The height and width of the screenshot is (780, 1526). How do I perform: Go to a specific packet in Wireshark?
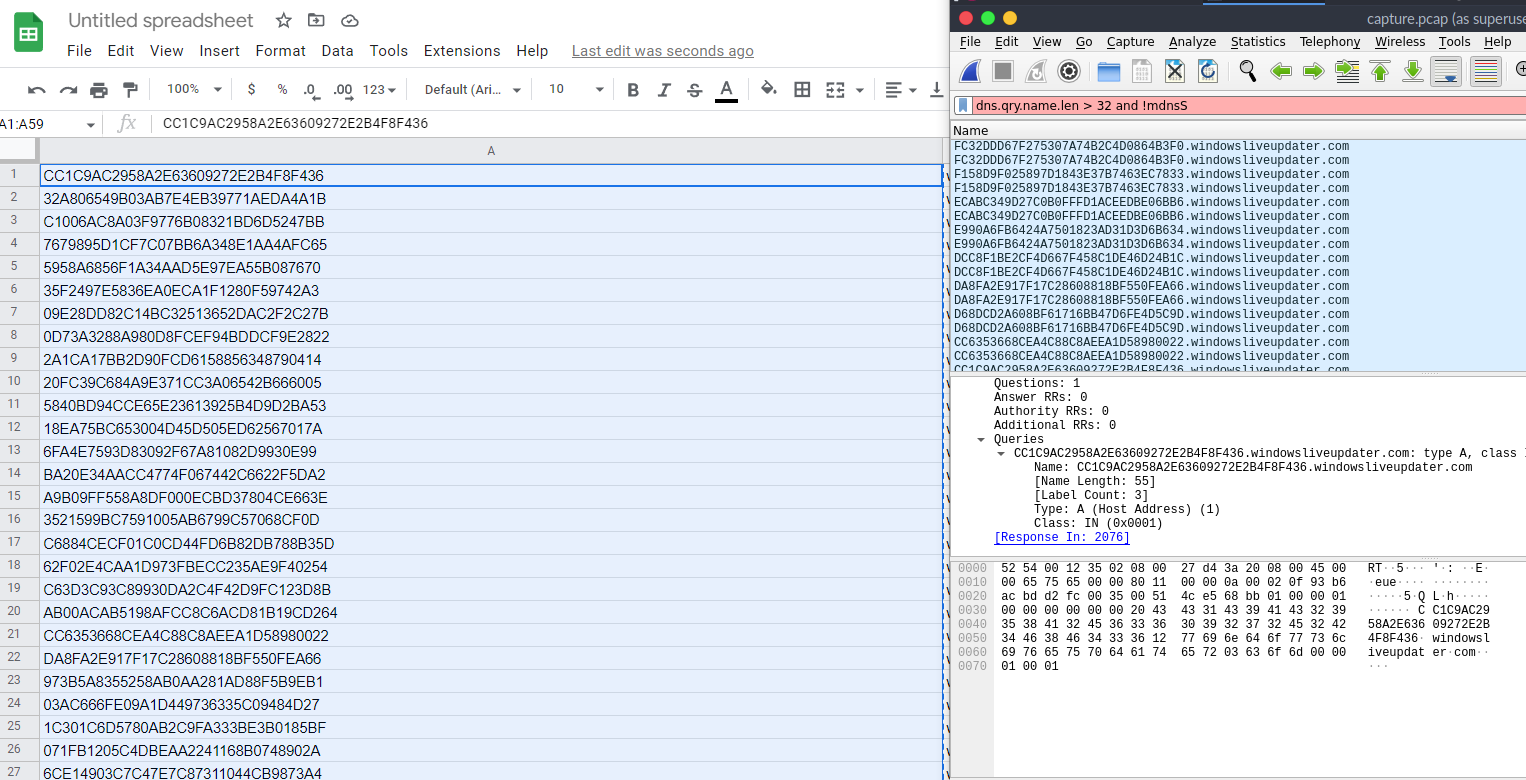[x=1347, y=71]
